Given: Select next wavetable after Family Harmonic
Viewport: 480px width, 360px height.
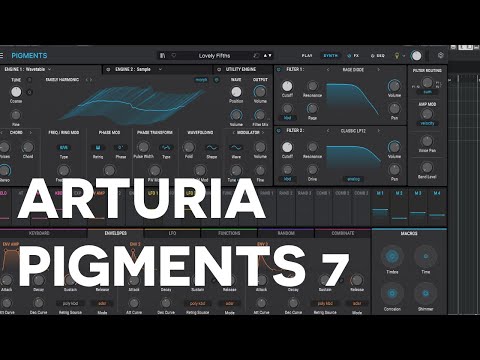Looking at the screenshot, I should point(91,80).
